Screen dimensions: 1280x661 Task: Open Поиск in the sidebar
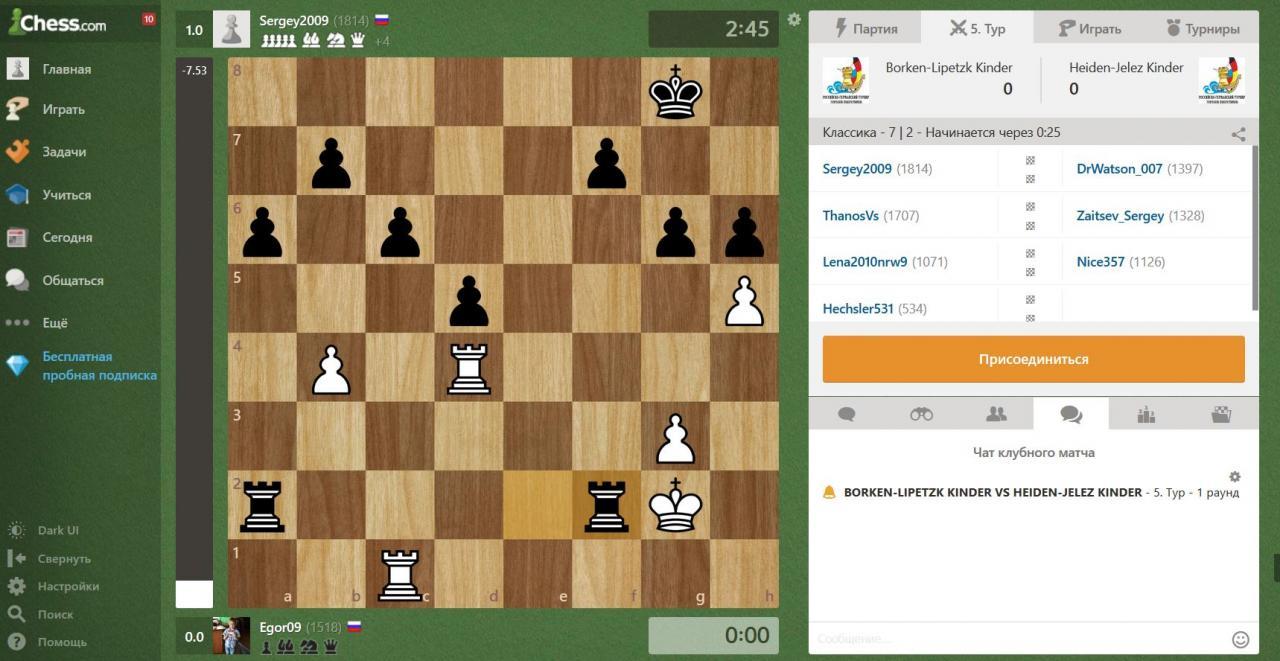tap(55, 614)
